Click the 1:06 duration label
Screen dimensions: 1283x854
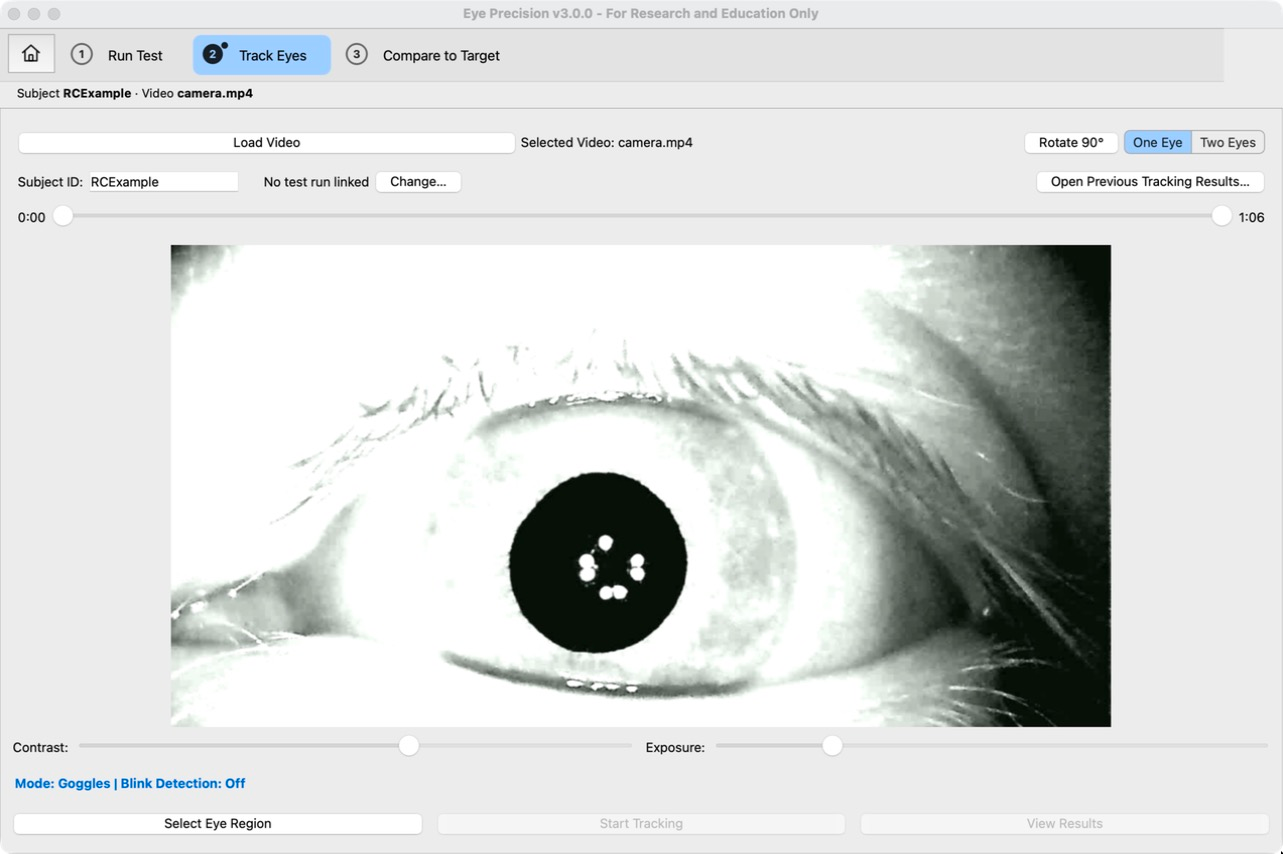pos(1251,217)
